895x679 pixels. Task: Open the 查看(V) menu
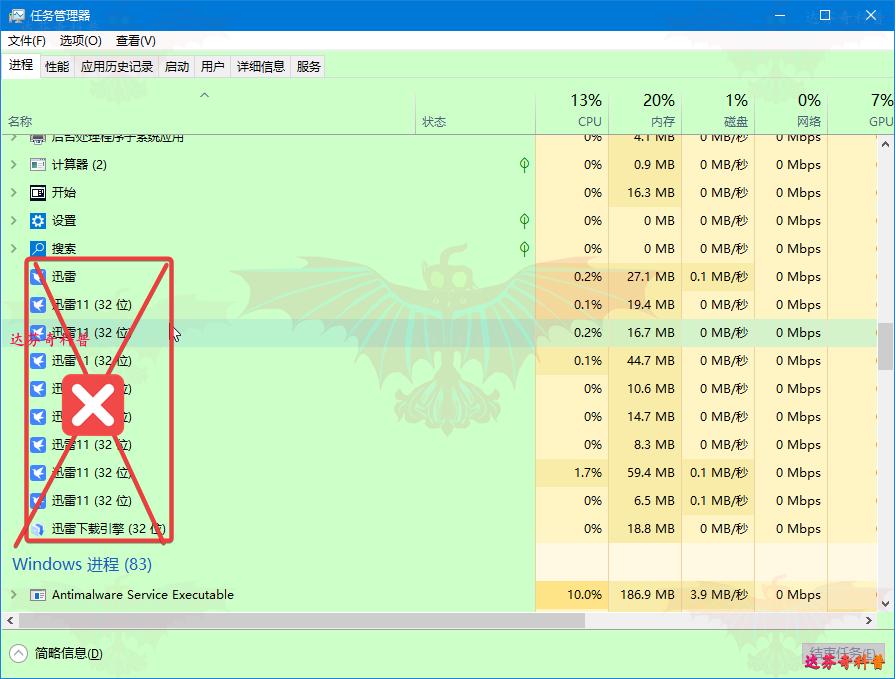(x=135, y=41)
